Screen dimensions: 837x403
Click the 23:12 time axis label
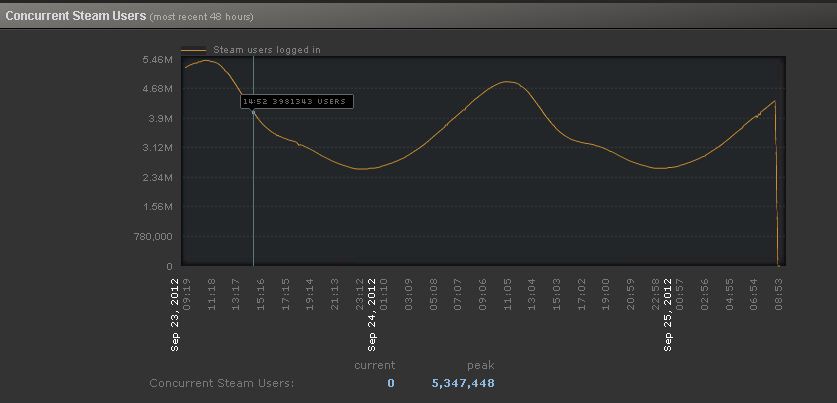coord(360,294)
